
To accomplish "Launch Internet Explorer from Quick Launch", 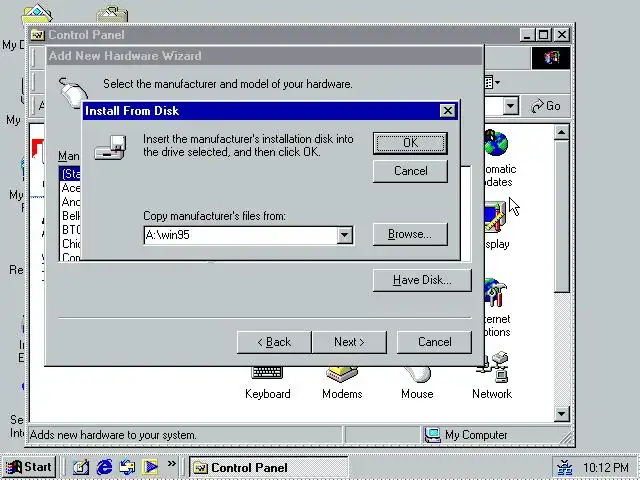I will pyautogui.click(x=104, y=467).
